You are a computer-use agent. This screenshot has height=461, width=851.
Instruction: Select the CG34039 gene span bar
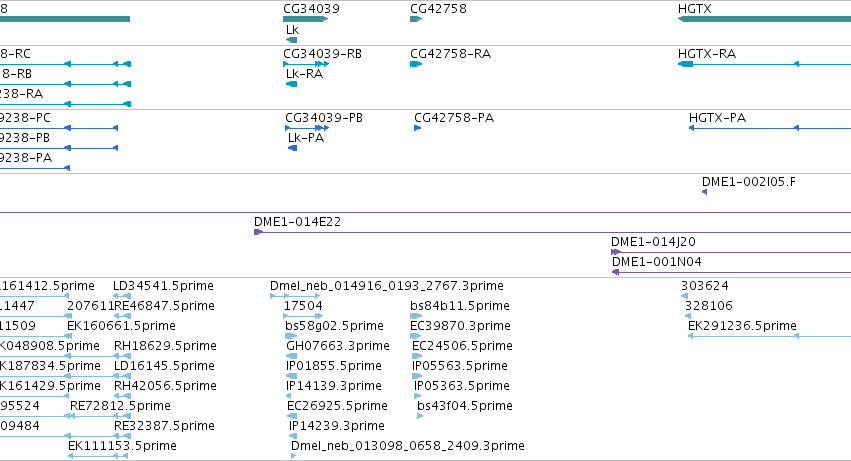306,19
